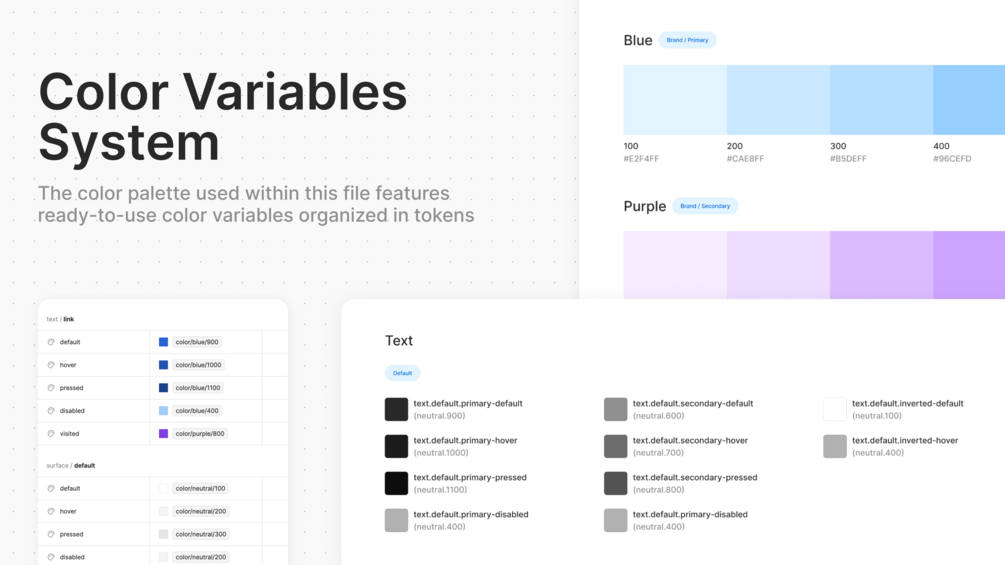Click the palette icon on surface hover row
This screenshot has width=1005, height=565.
click(x=51, y=511)
